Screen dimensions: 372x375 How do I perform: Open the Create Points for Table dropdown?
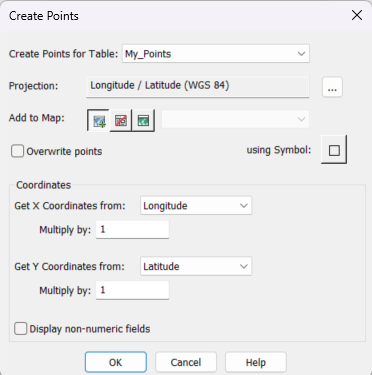216,54
